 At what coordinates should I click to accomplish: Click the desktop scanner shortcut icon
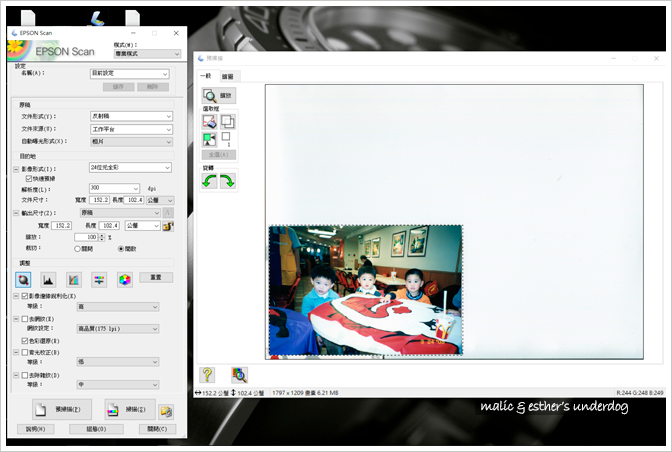[x=97, y=18]
